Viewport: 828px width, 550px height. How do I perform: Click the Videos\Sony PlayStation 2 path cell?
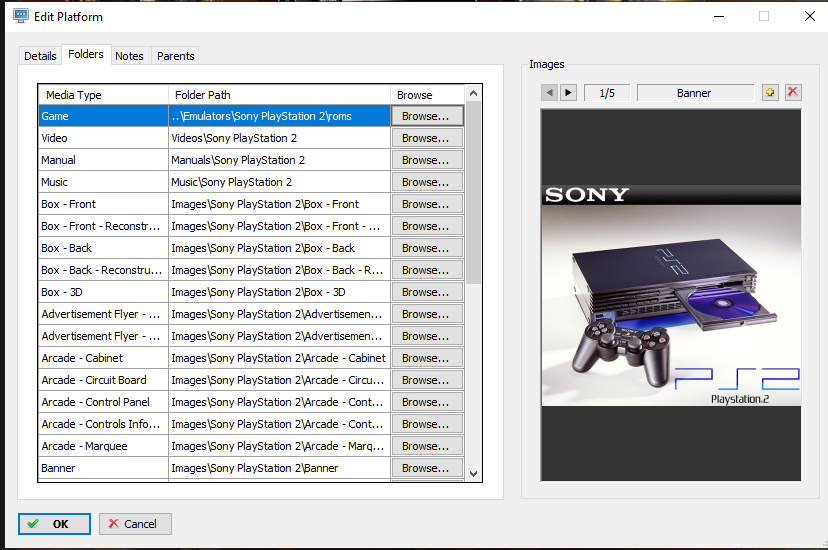[279, 138]
